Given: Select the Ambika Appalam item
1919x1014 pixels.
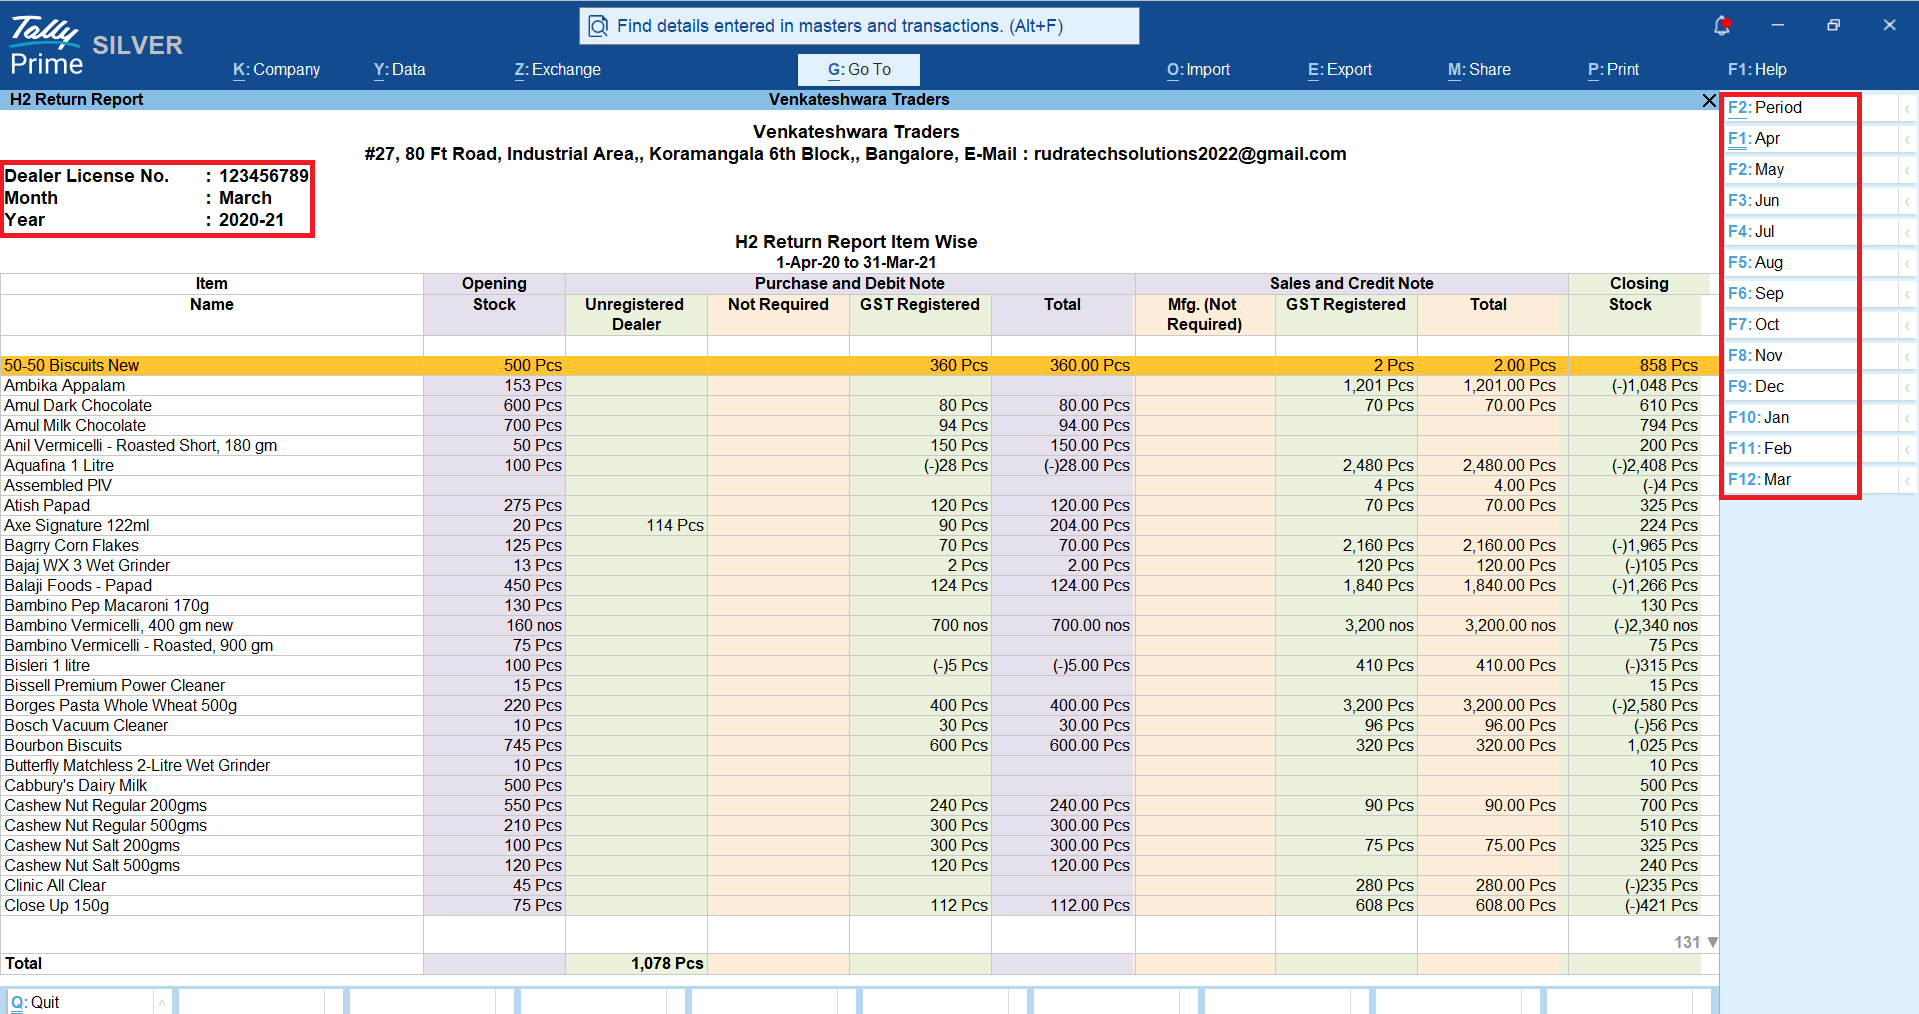Looking at the screenshot, I should point(65,386).
